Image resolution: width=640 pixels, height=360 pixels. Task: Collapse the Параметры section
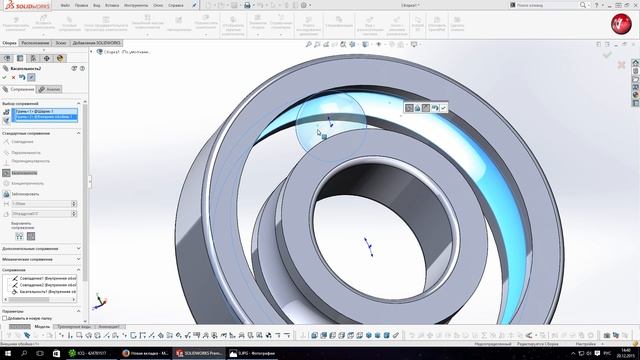(78, 311)
